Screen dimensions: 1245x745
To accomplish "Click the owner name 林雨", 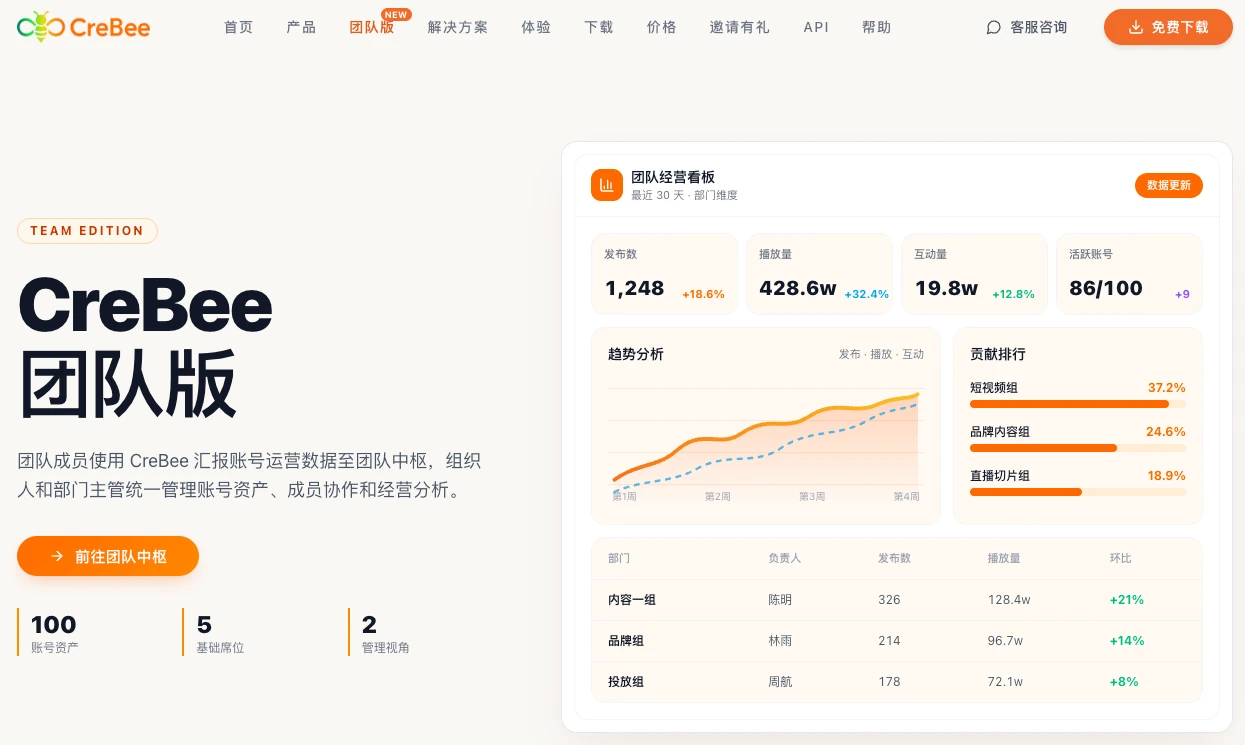I will point(780,640).
